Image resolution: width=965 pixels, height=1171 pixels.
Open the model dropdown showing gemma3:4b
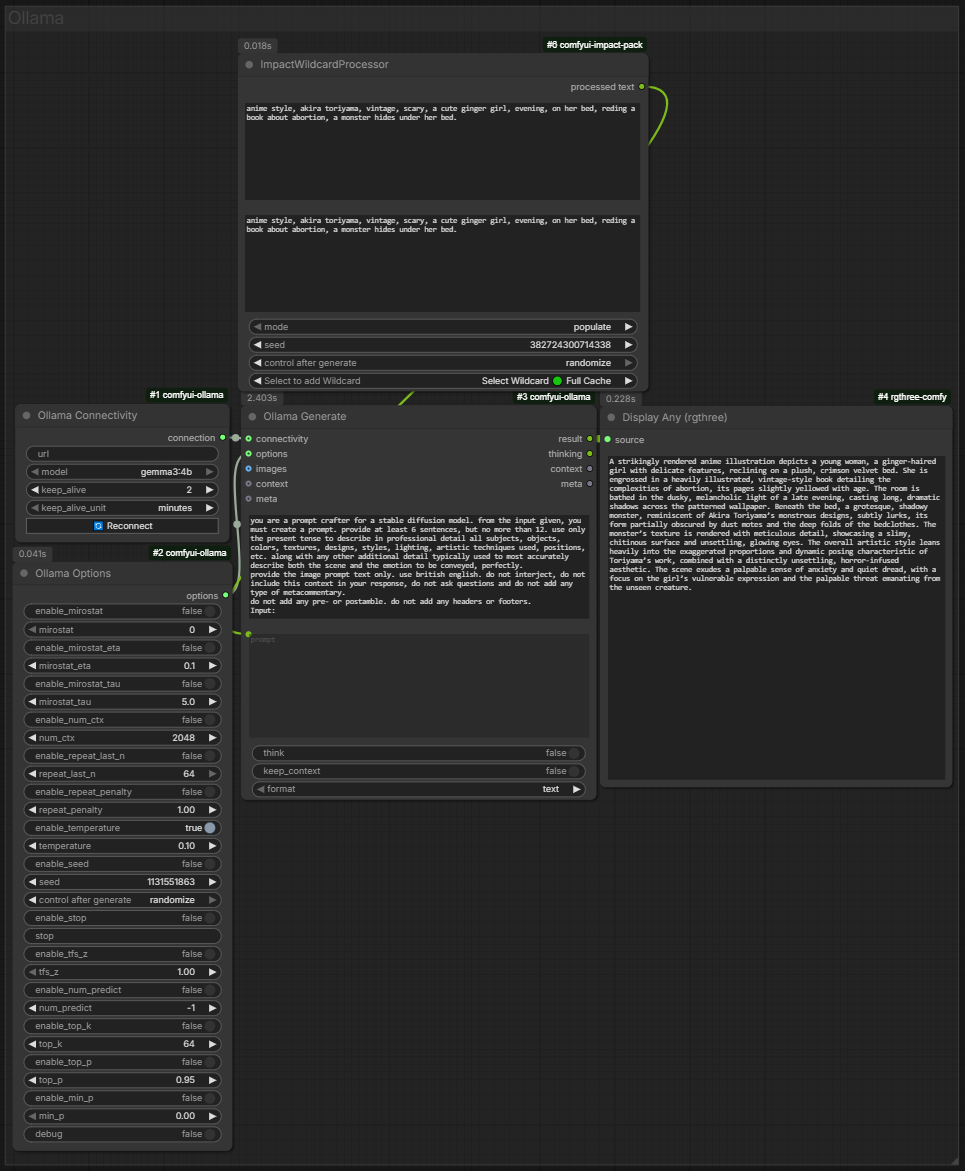[122, 472]
